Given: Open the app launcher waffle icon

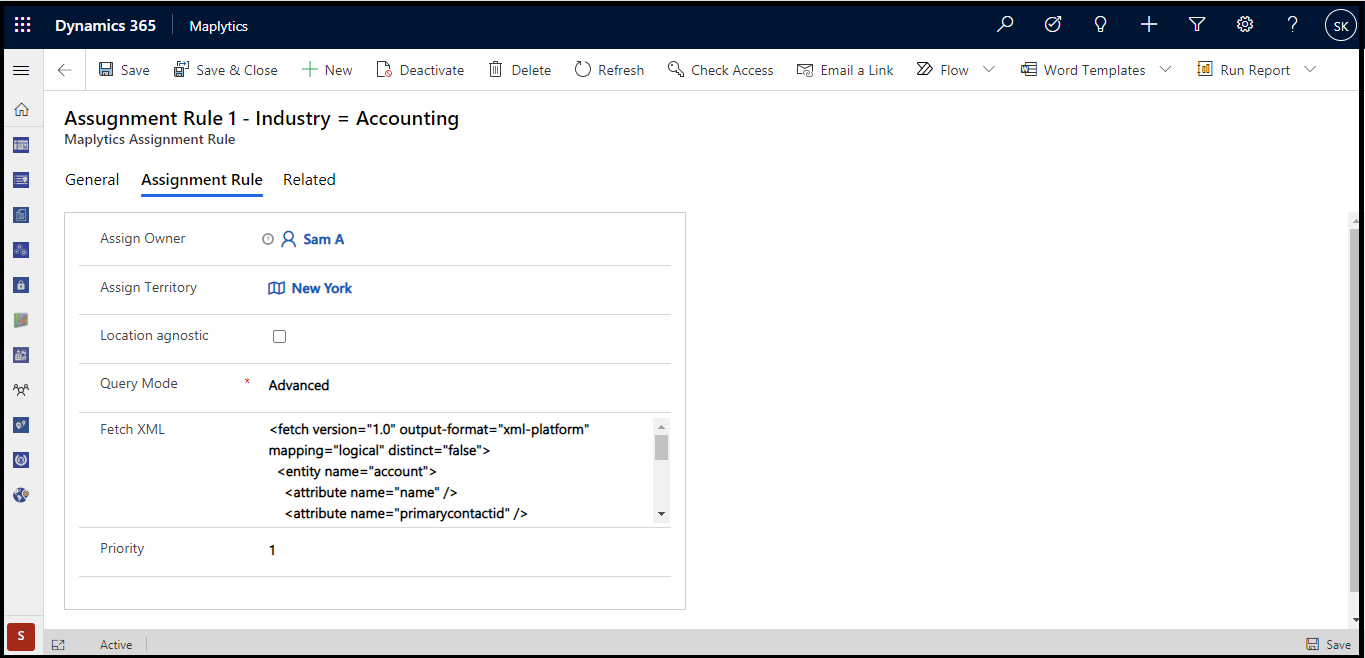Looking at the screenshot, I should click(22, 26).
